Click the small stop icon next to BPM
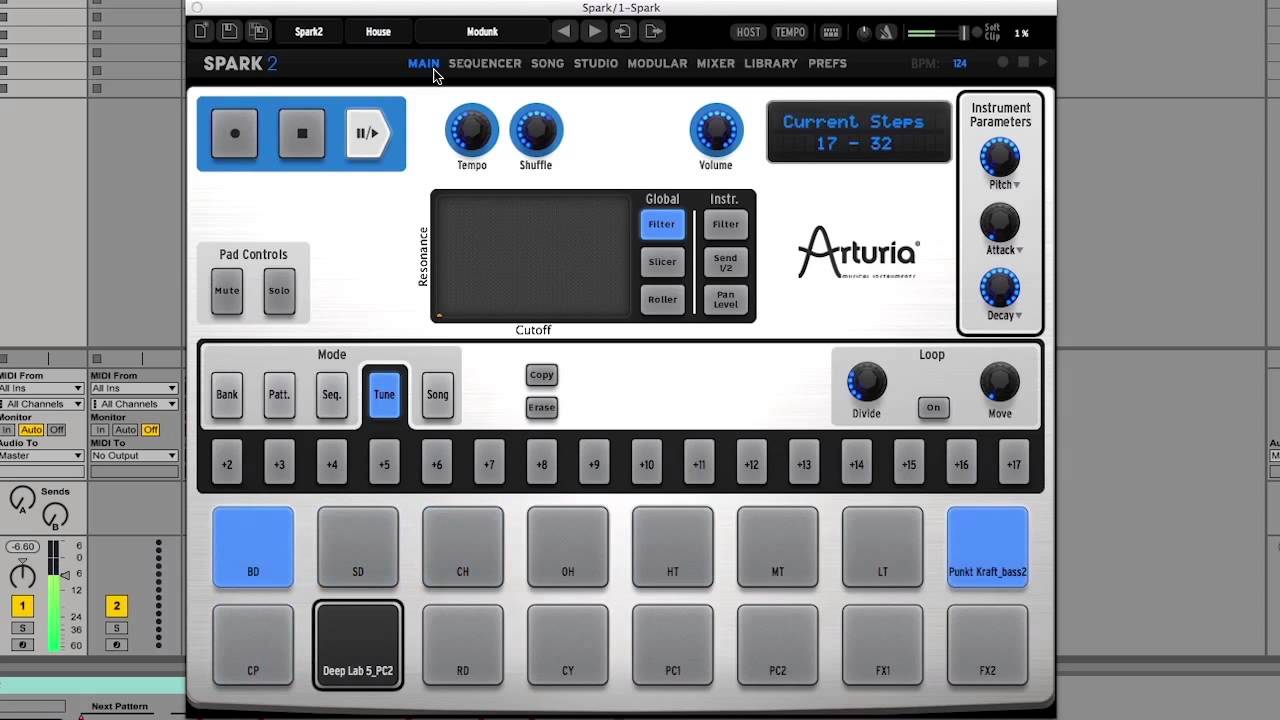 (x=1023, y=63)
